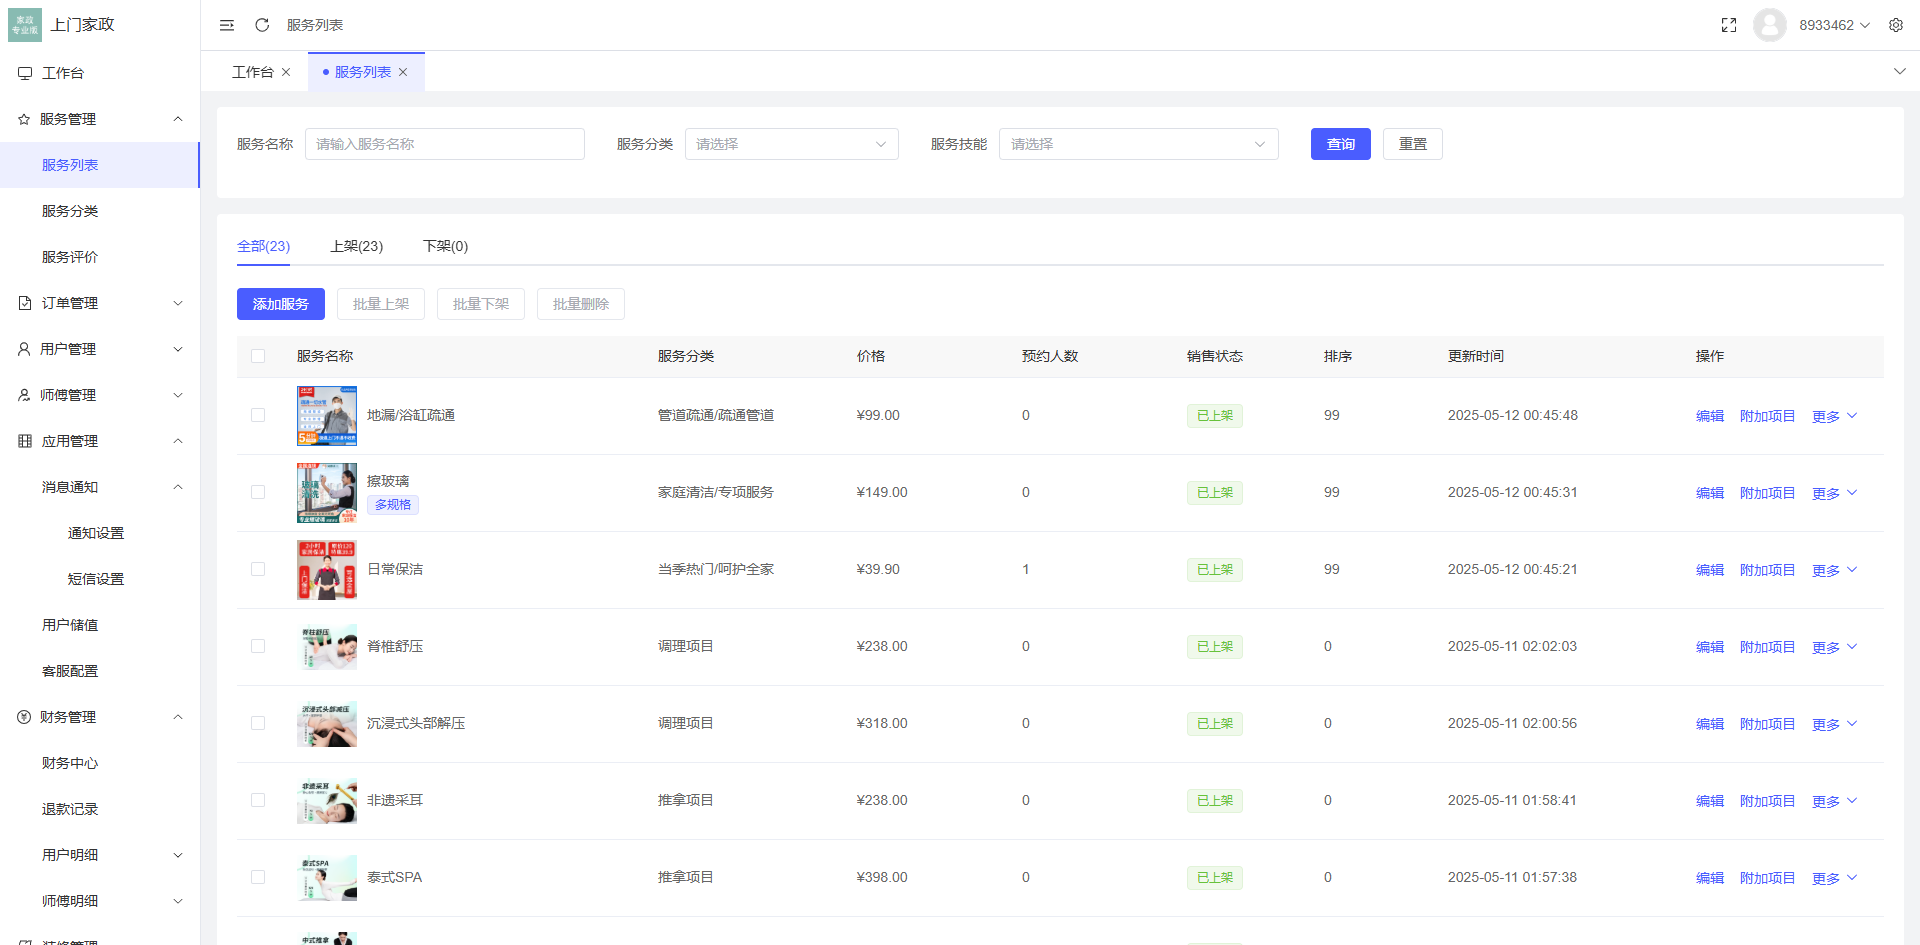The width and height of the screenshot is (1920, 945).
Task: Toggle the select-all checkbox in table header
Action: click(x=258, y=355)
